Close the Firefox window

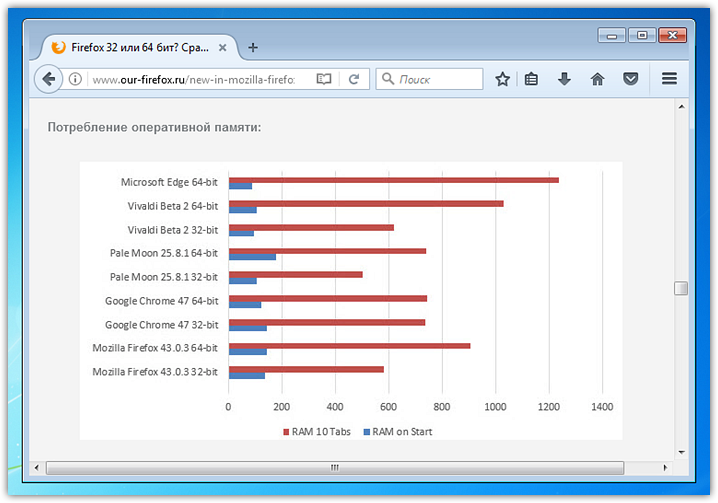[x=672, y=35]
